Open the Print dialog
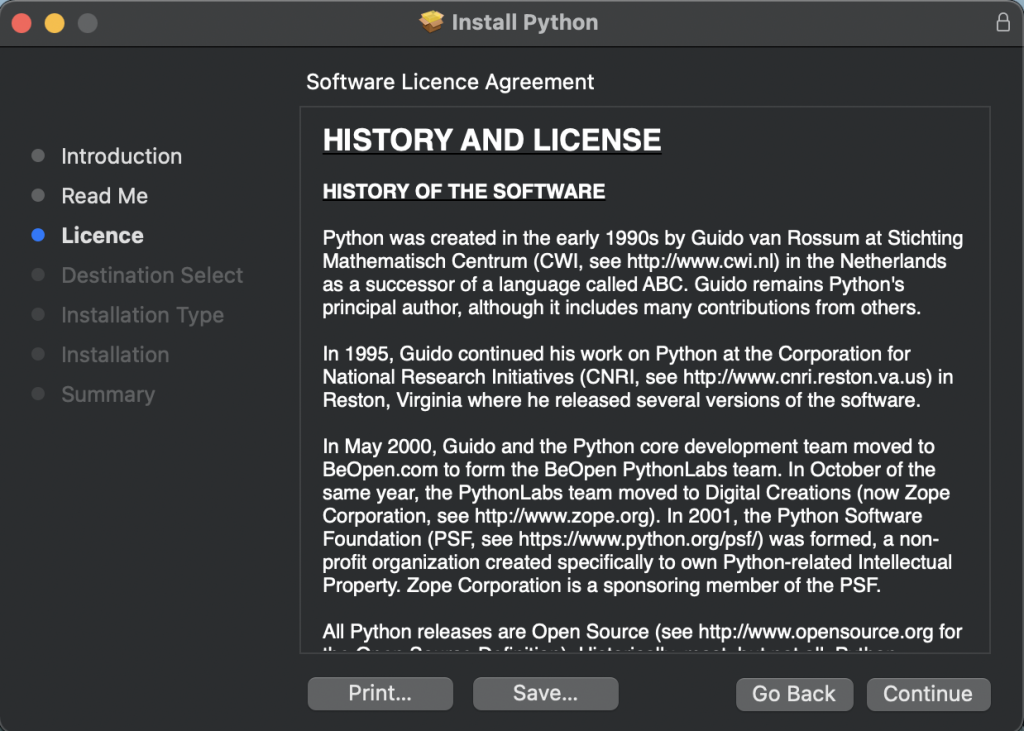This screenshot has height=731, width=1024. 380,693
